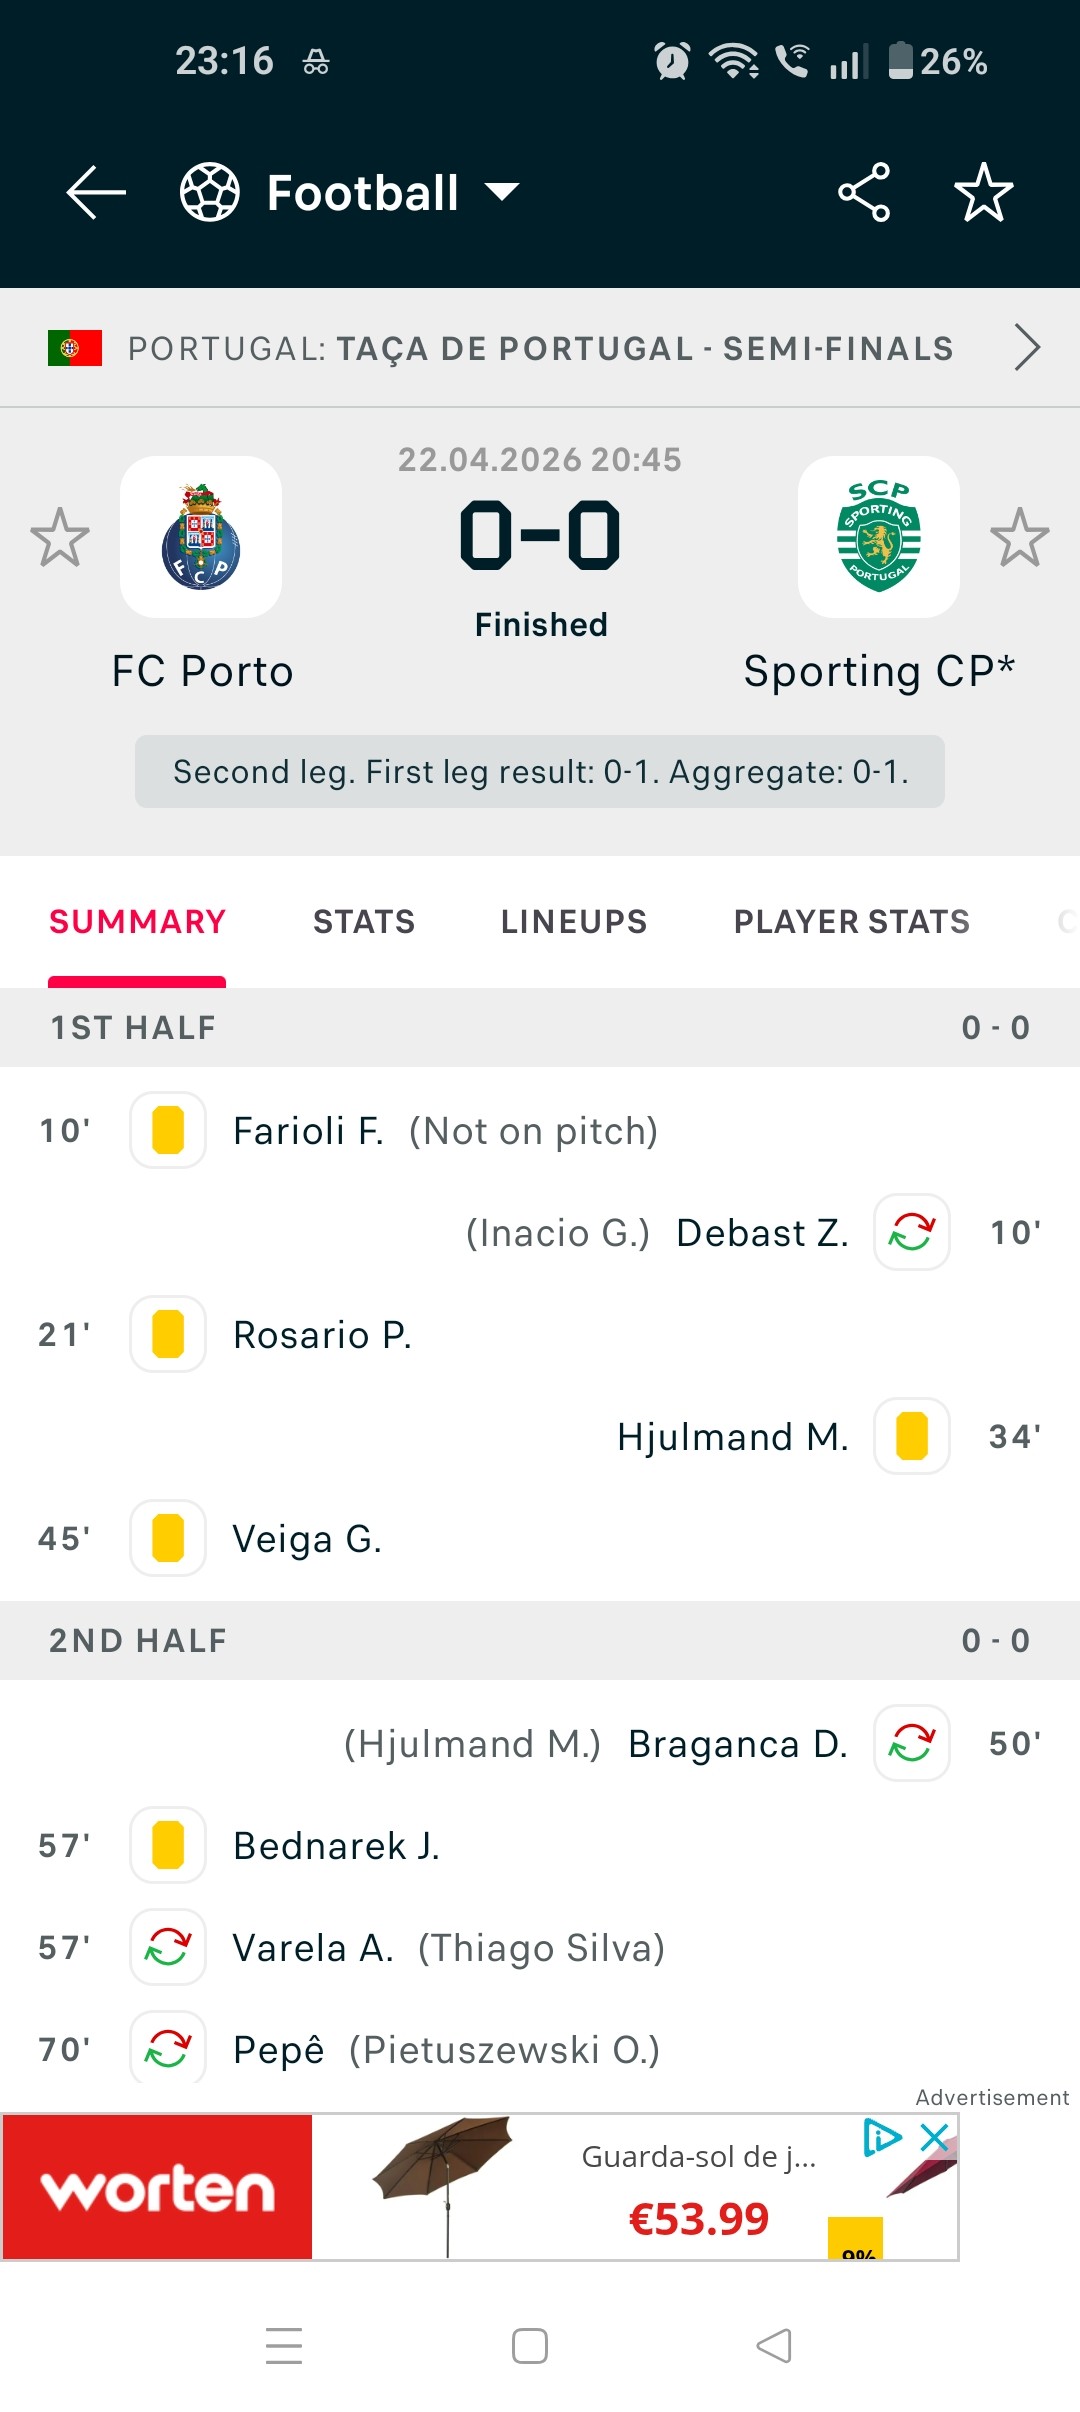Screen dimensions: 1080x2412
Task: Select Hjulmand M. yellow card icon
Action: click(x=912, y=1436)
